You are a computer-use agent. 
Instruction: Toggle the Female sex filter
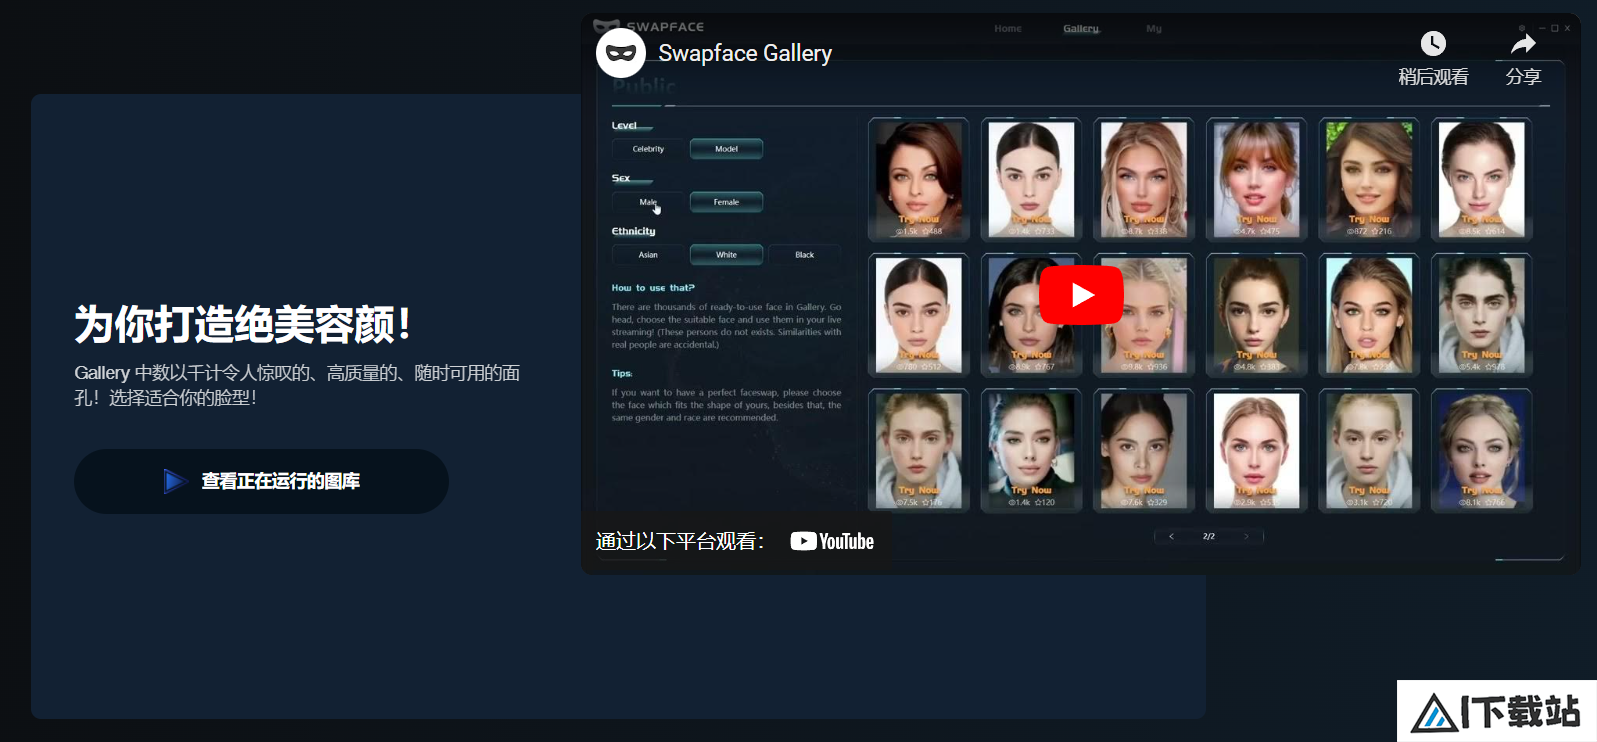pyautogui.click(x=726, y=202)
